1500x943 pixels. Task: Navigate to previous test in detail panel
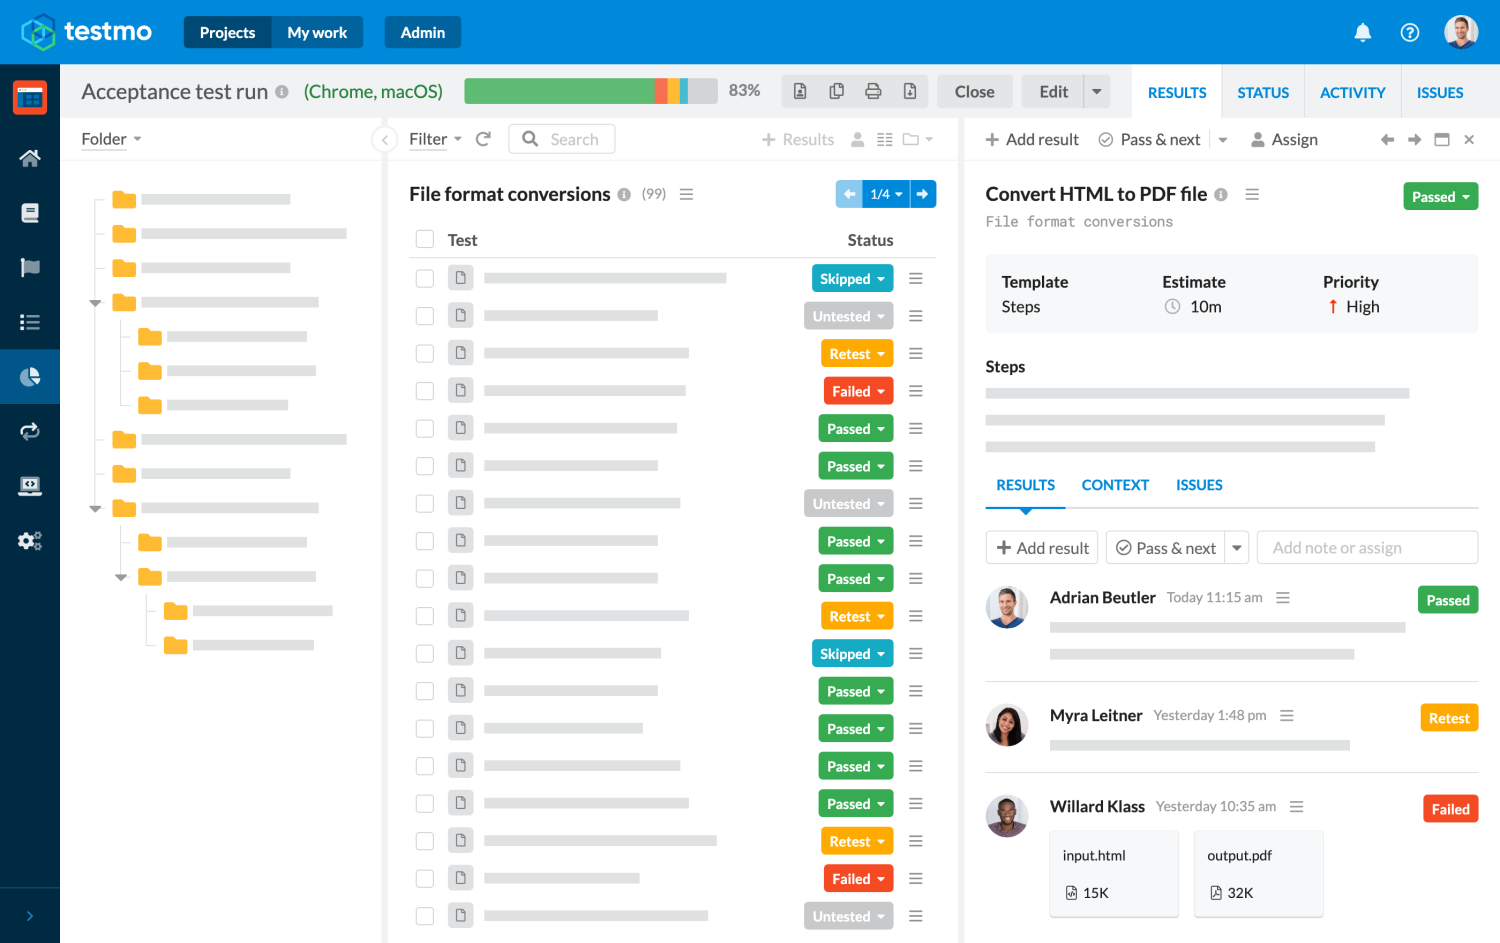(1387, 140)
